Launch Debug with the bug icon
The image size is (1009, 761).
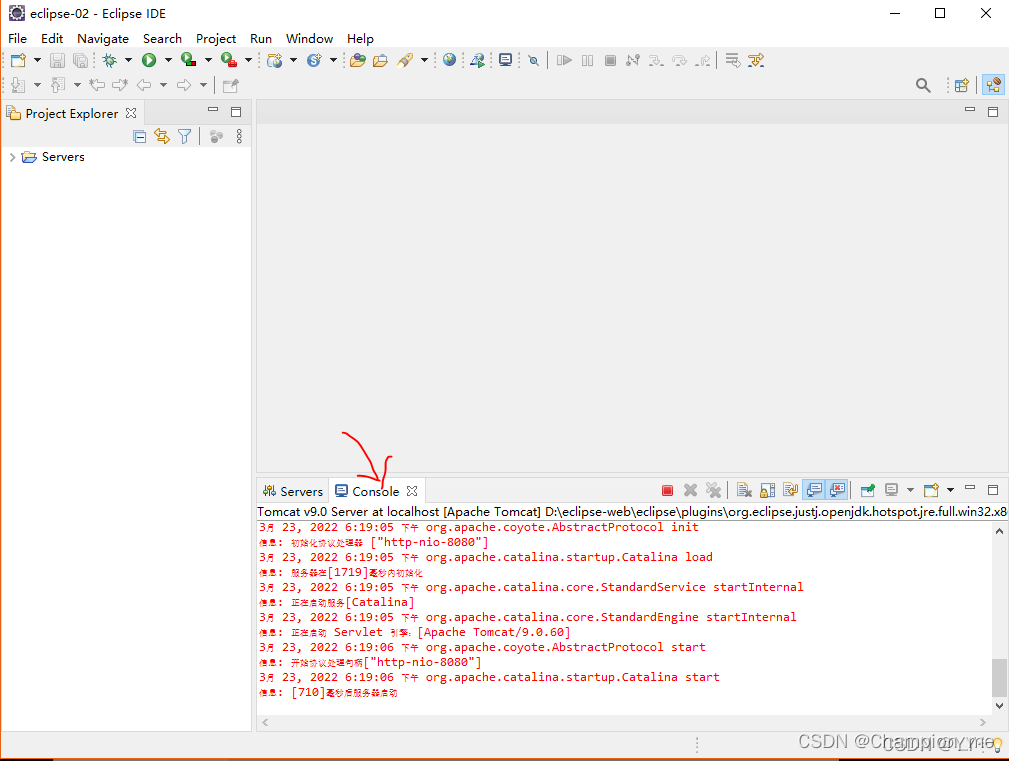(x=109, y=60)
